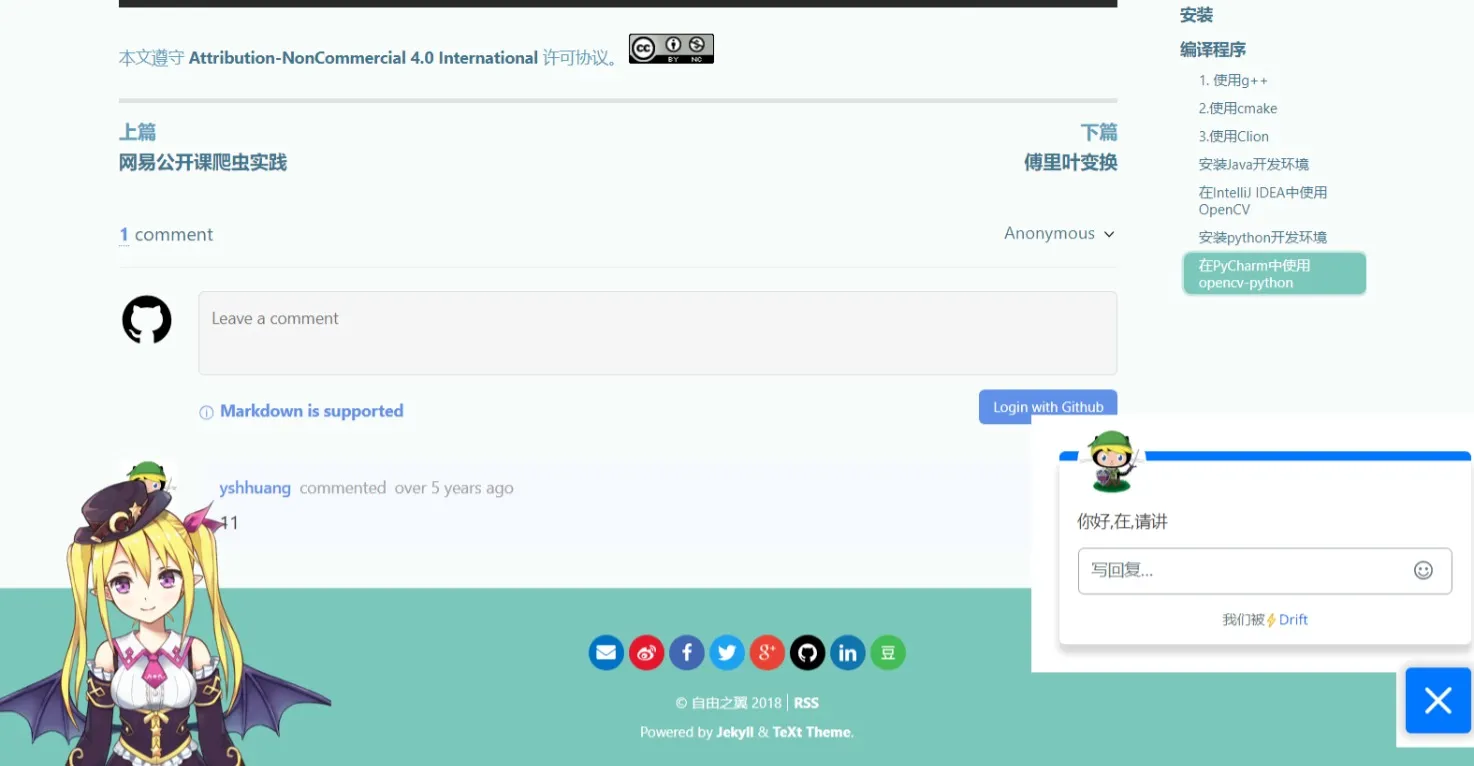Image resolution: width=1474 pixels, height=766 pixels.
Task: Open the Jekyll link in footer
Action: 735,732
